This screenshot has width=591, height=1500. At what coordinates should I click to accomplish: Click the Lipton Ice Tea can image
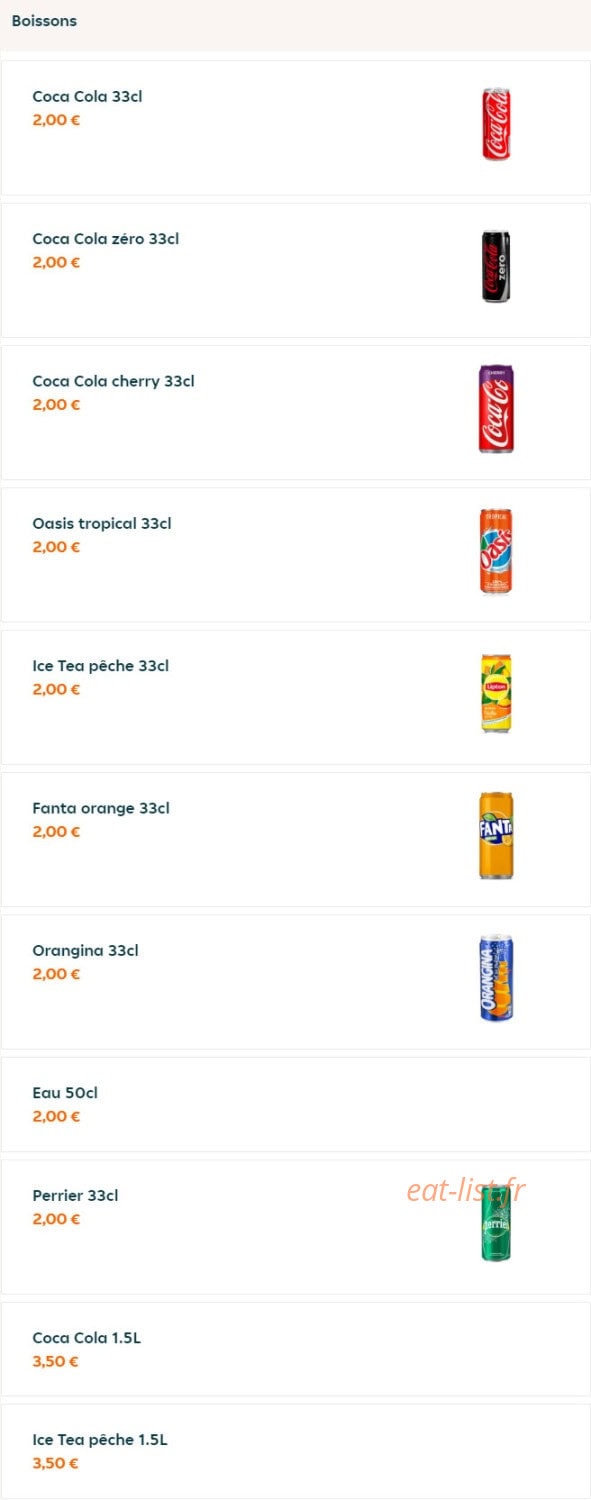point(496,693)
